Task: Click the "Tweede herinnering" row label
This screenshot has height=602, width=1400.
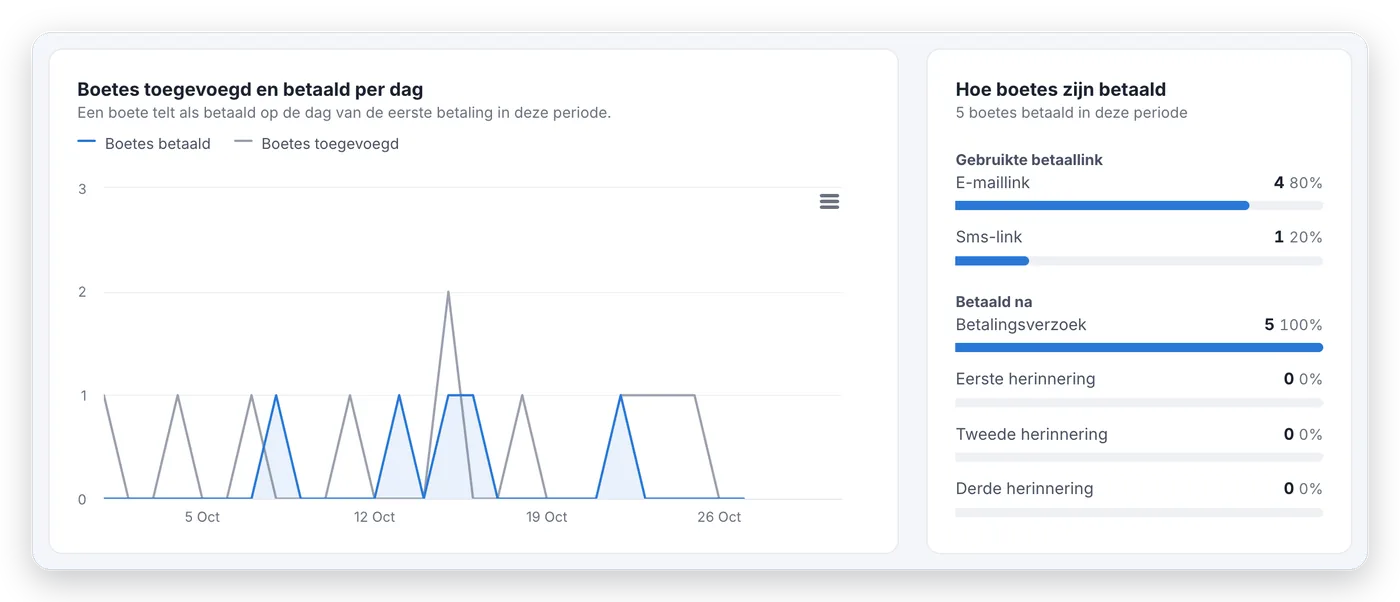Action: (1031, 434)
